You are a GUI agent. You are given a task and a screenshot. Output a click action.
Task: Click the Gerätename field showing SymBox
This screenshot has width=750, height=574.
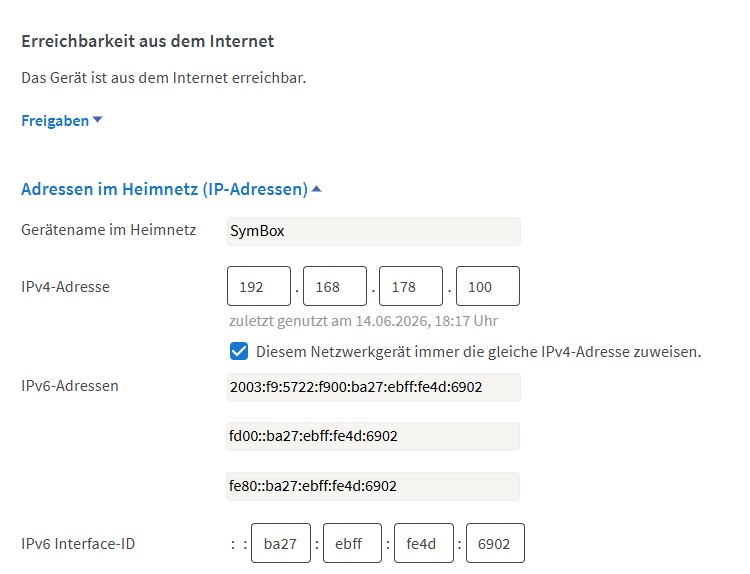click(374, 231)
